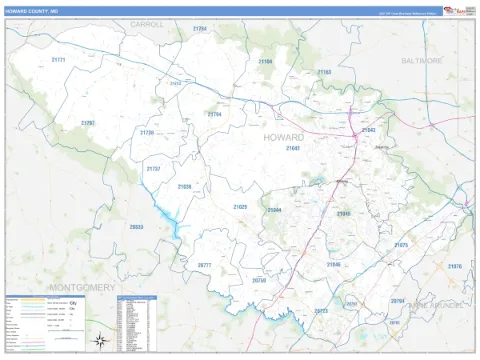This screenshot has width=480, height=360.
Task: Click ZIP code 21738 label
Action: (147, 133)
